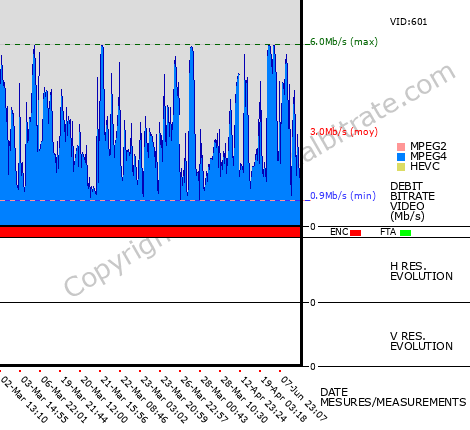
Task: Select the VID:601 label
Action: (408, 22)
